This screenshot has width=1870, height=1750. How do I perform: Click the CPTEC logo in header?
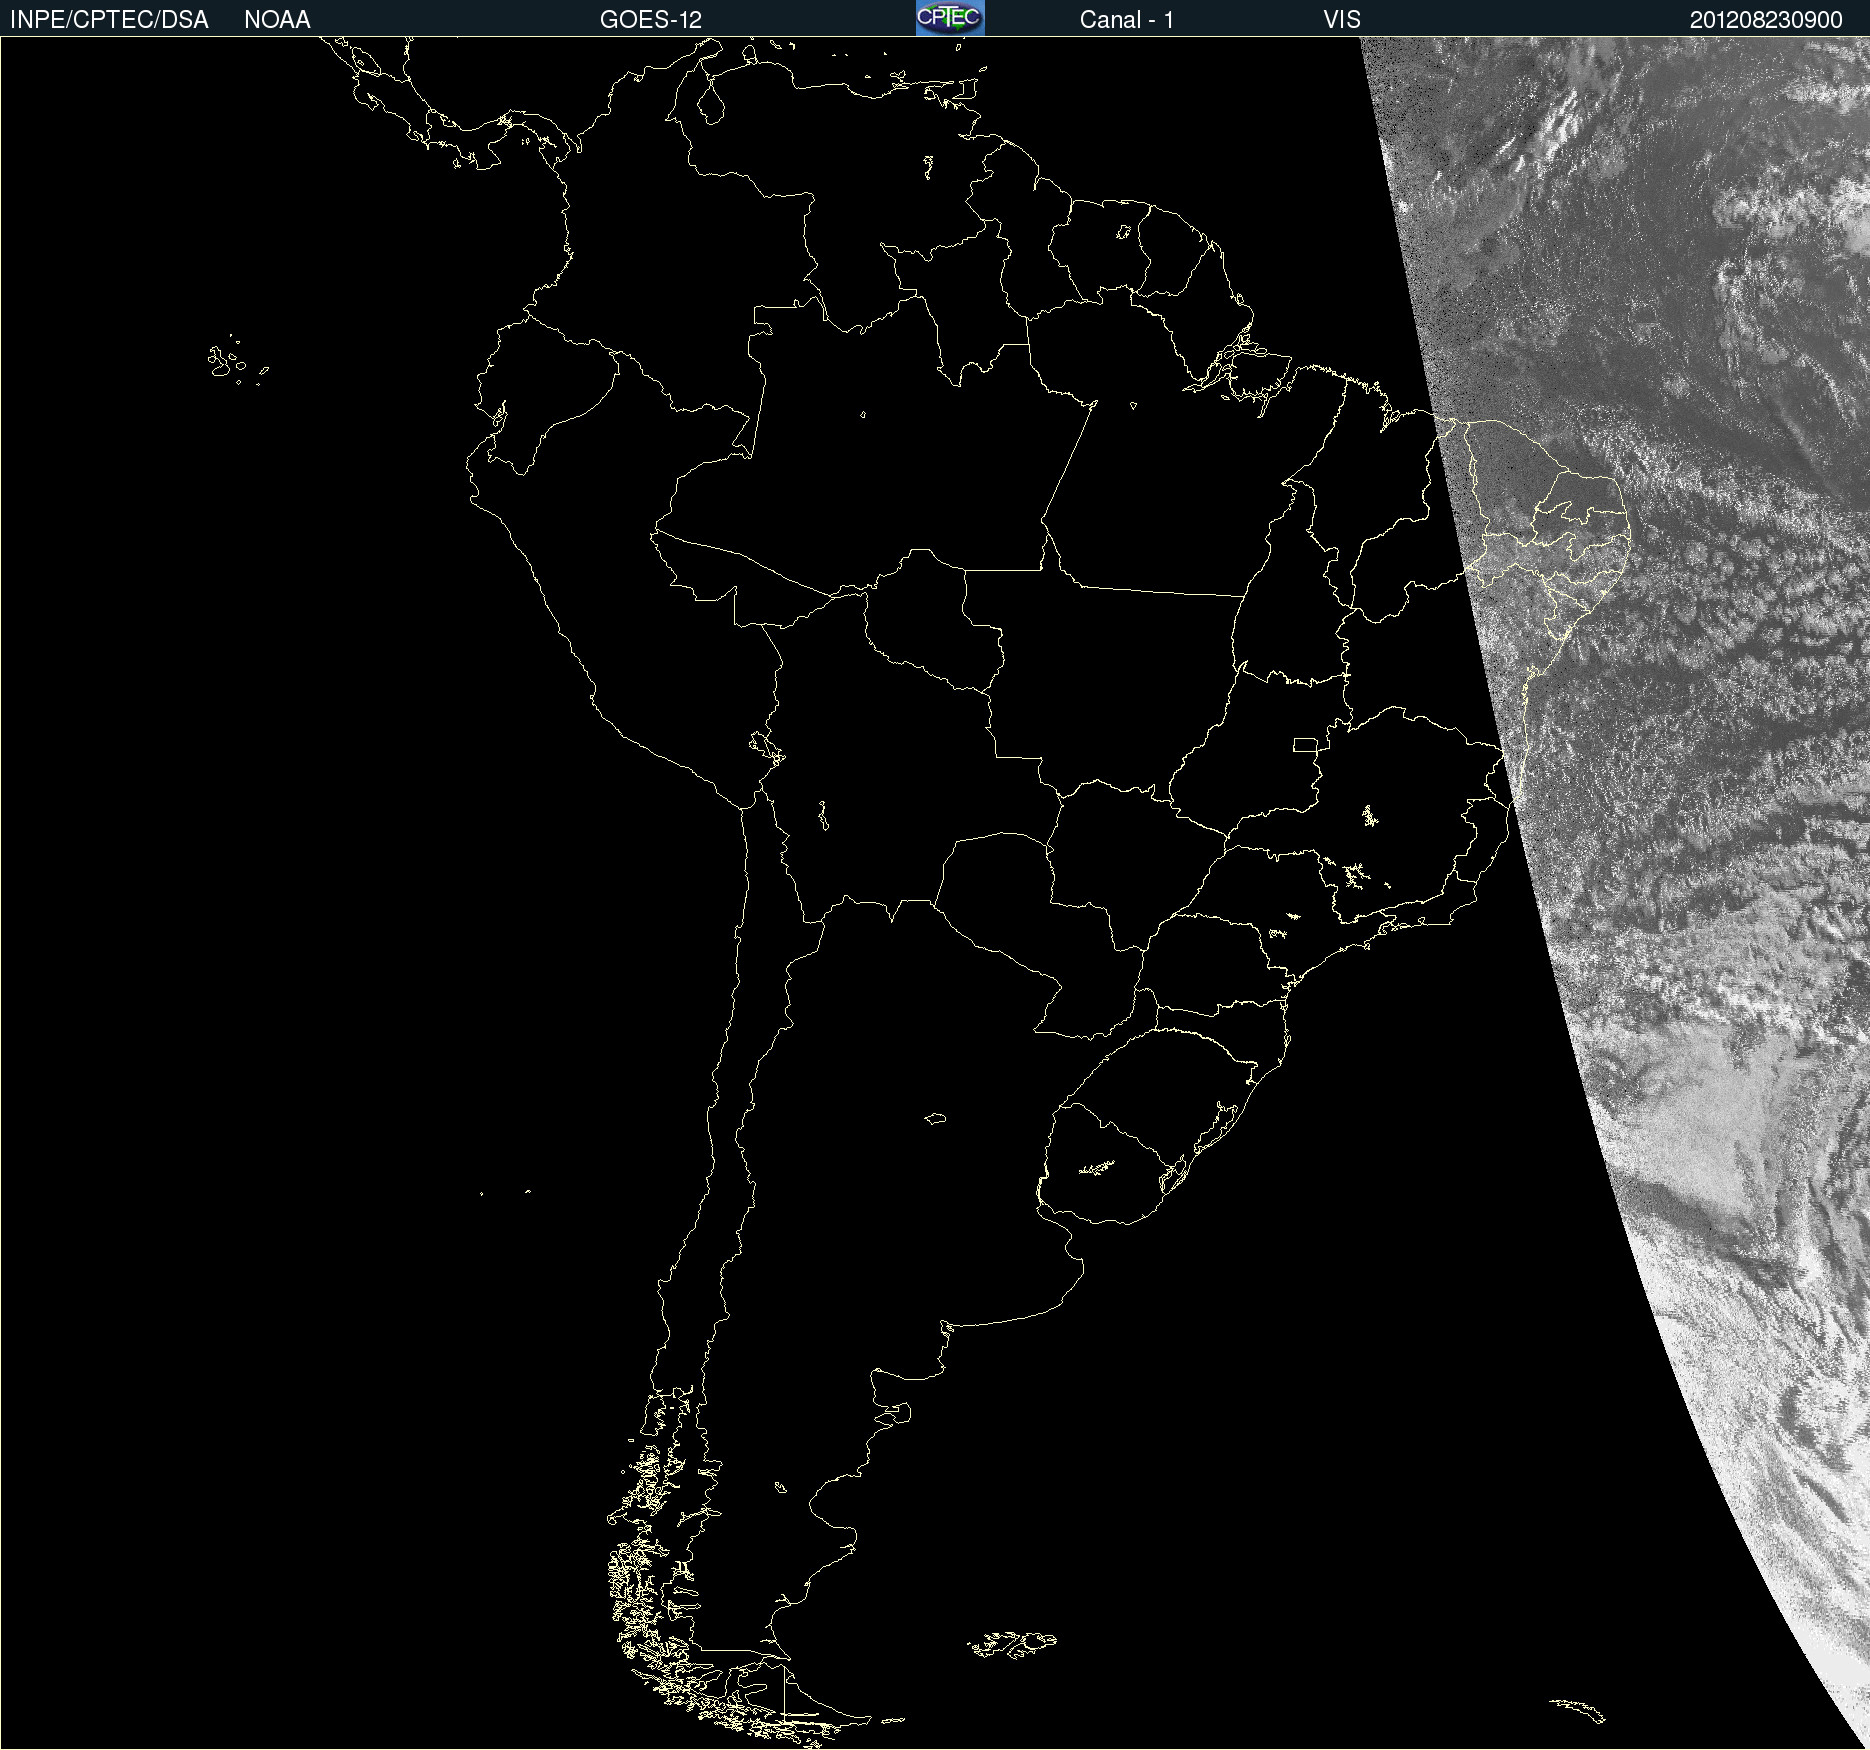pos(950,18)
